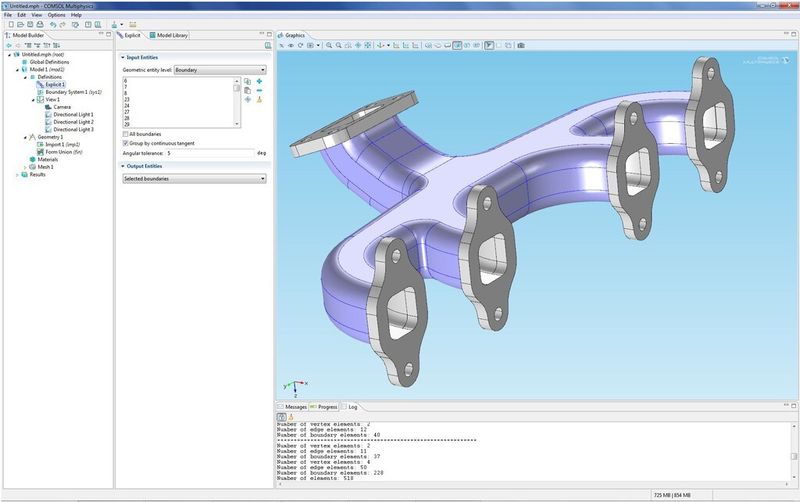Image resolution: width=800 pixels, height=502 pixels.
Task: Open the Selected boundaries output dropdown
Action: pyautogui.click(x=194, y=179)
